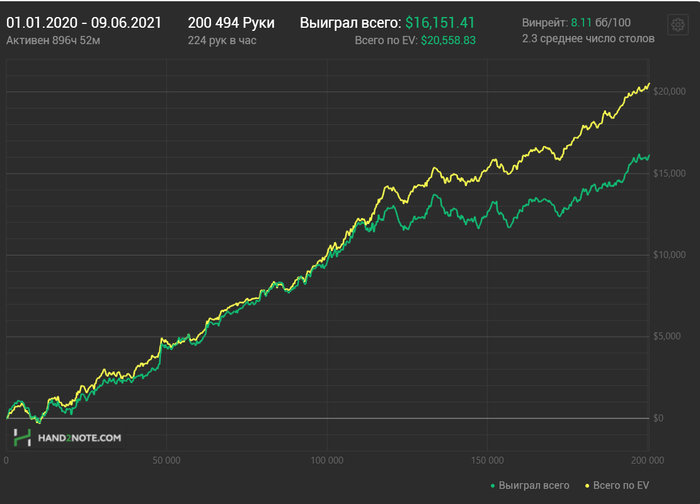Toggle the 'Выиграл всего' legend entry
The height and width of the screenshot is (504, 700).
tap(529, 485)
